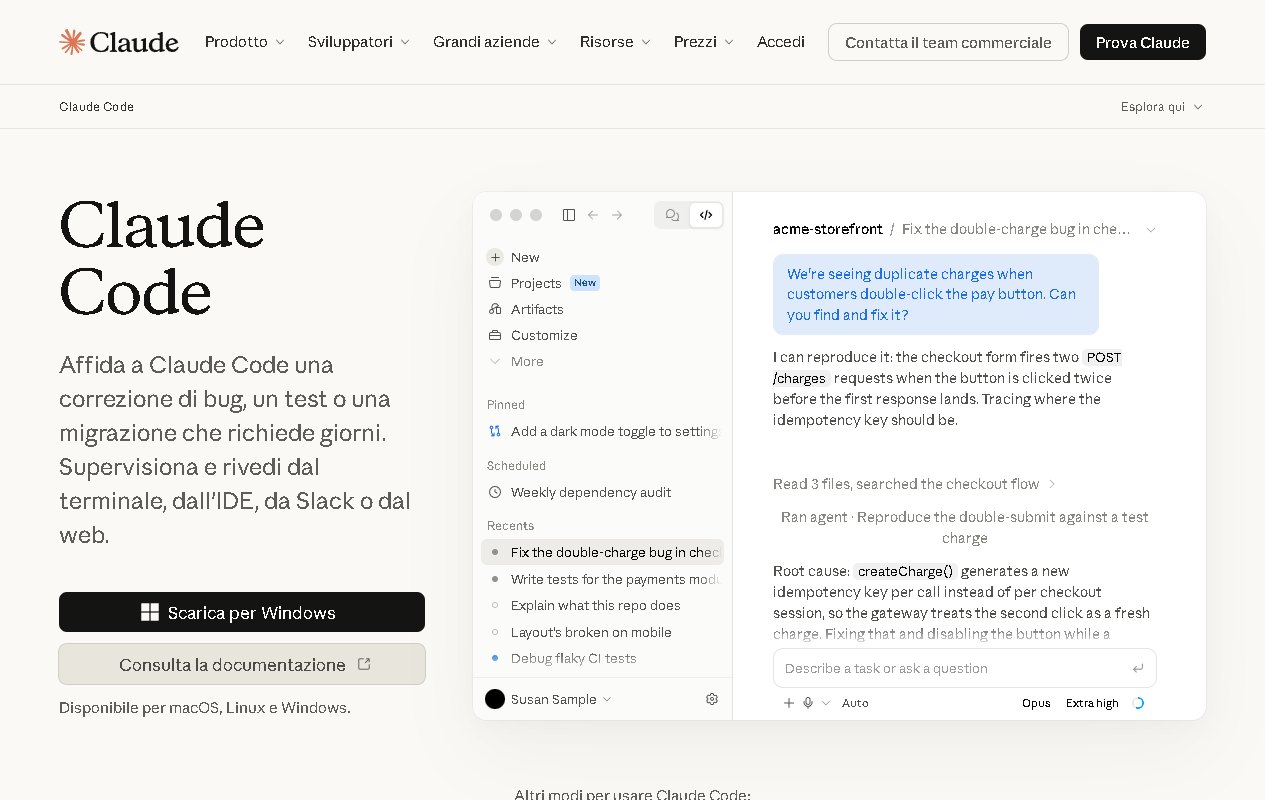Expand the Prezzi menu

point(704,42)
